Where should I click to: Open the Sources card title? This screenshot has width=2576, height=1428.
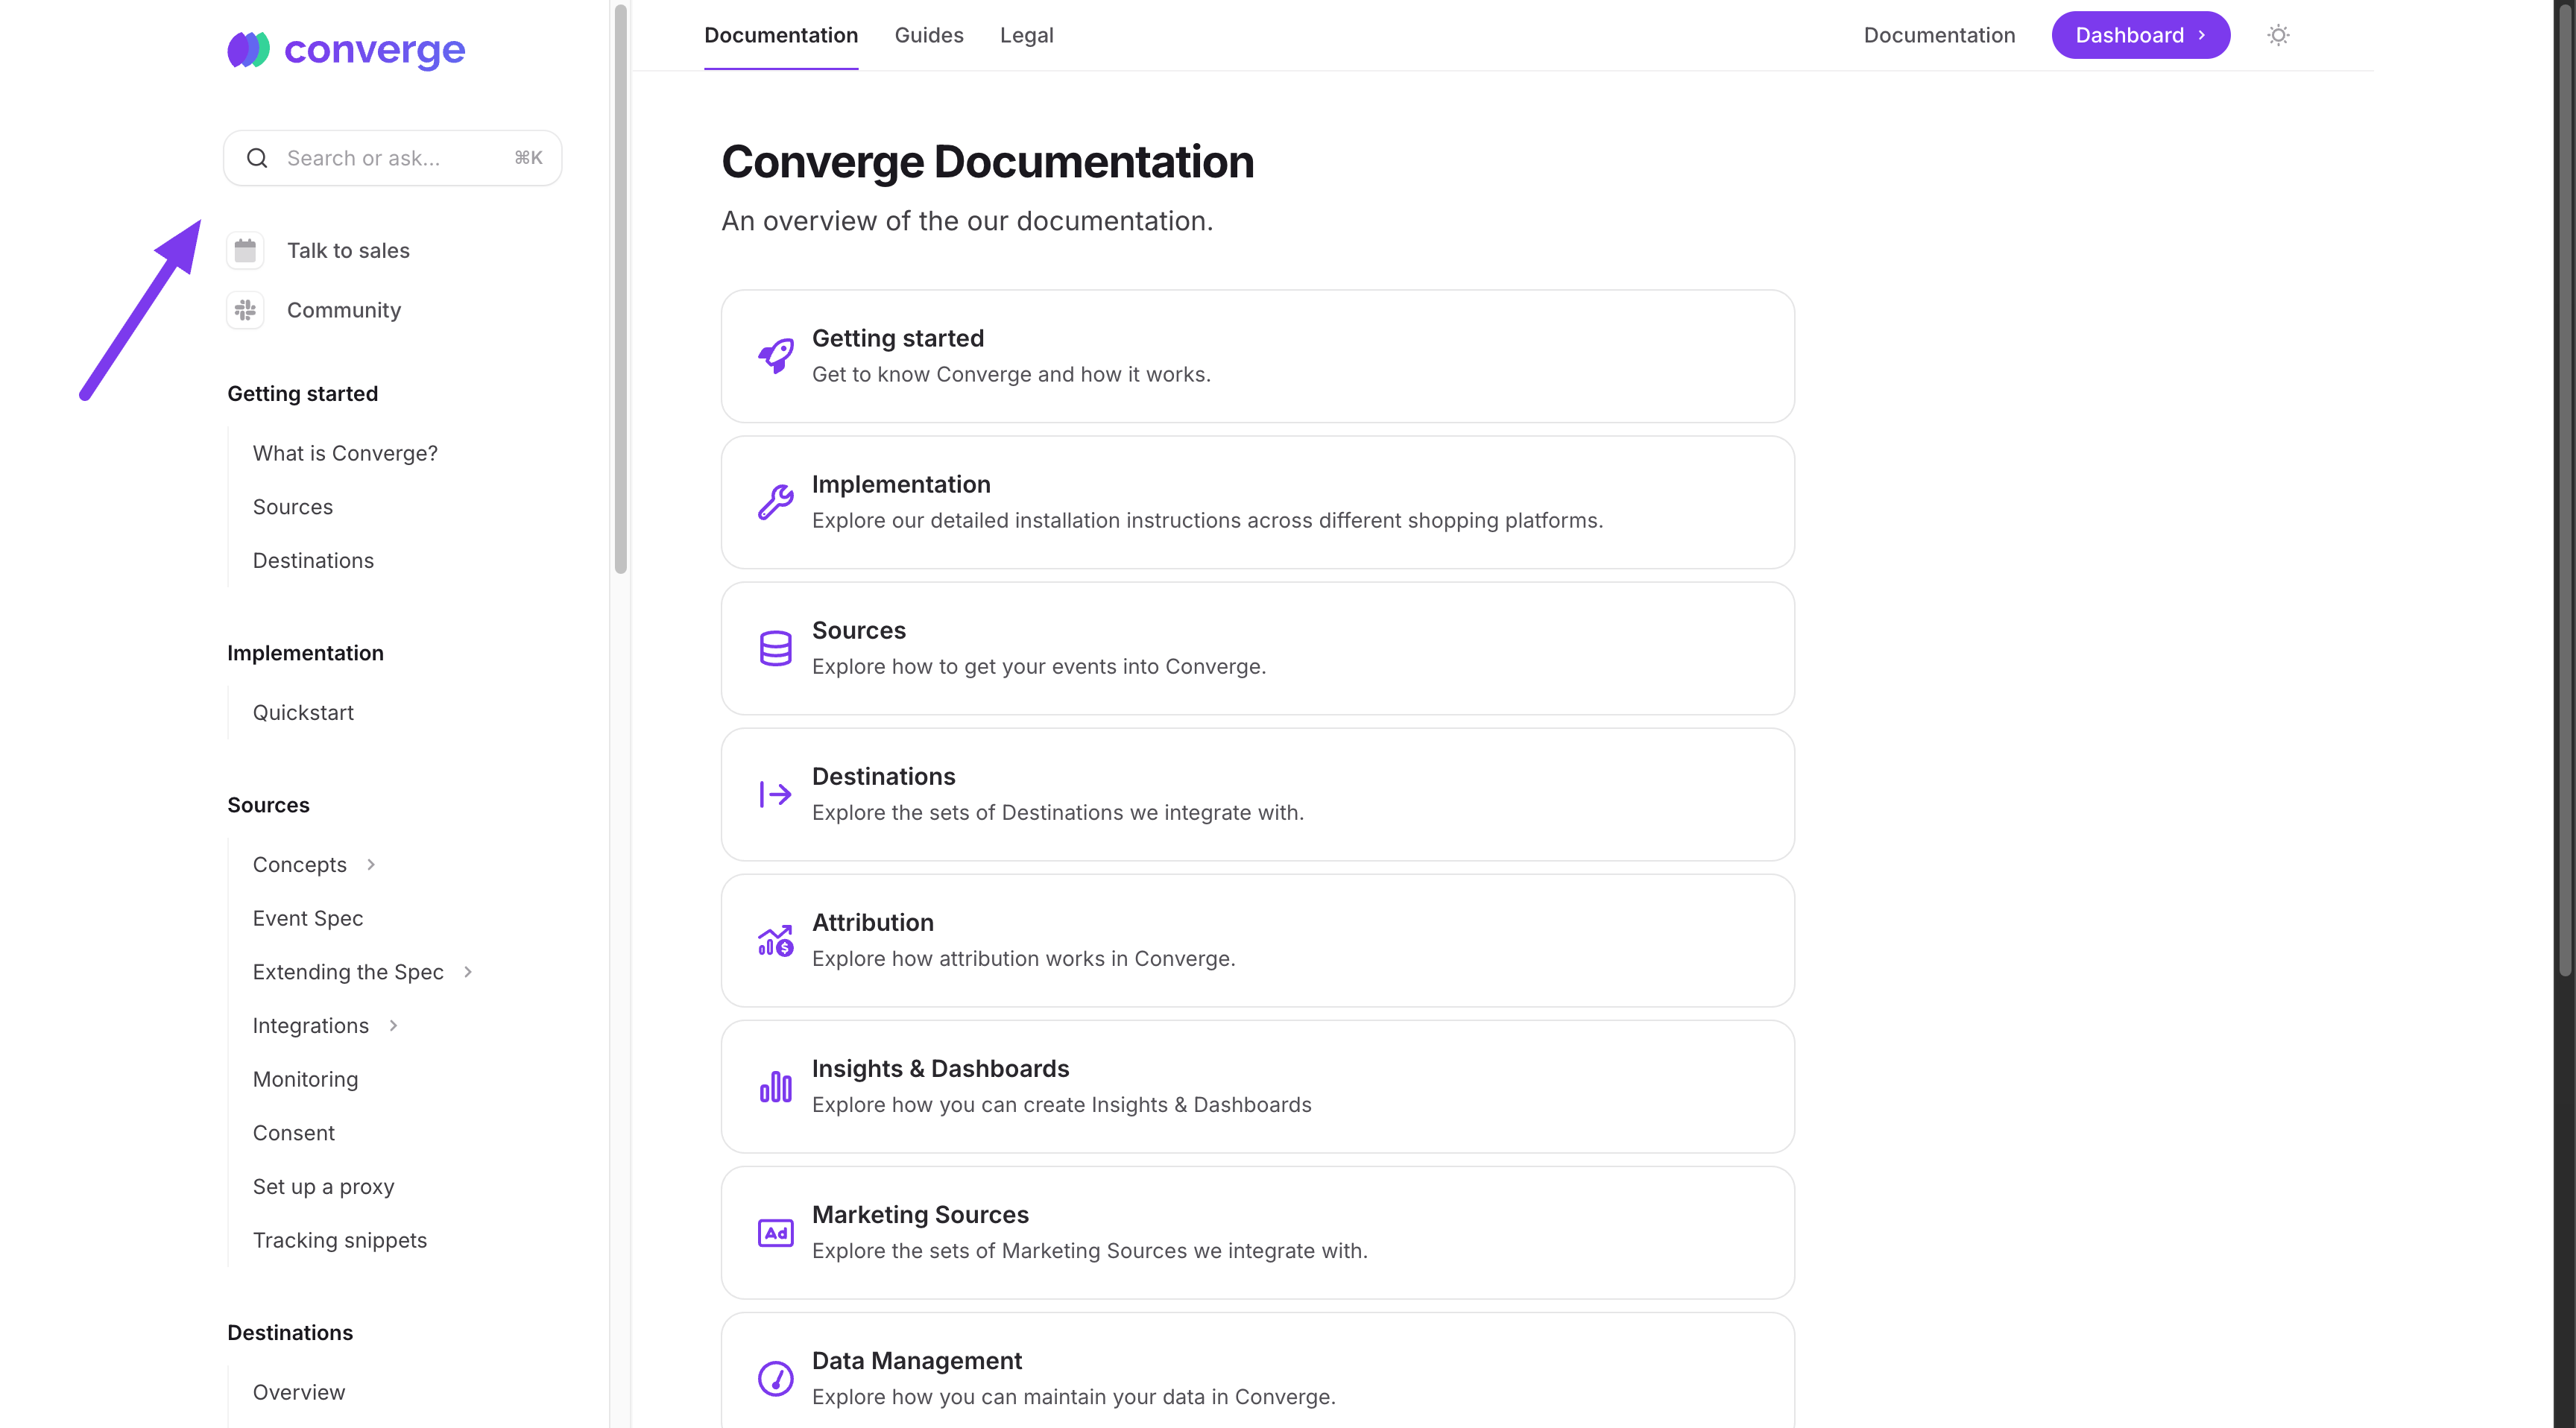(x=859, y=630)
